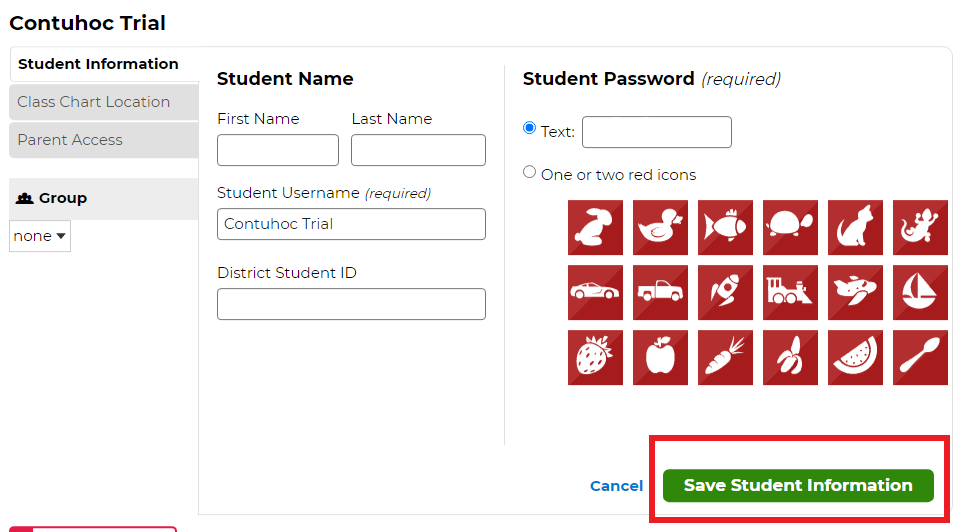Focus the First Name field
968x532 pixels.
click(x=278, y=150)
